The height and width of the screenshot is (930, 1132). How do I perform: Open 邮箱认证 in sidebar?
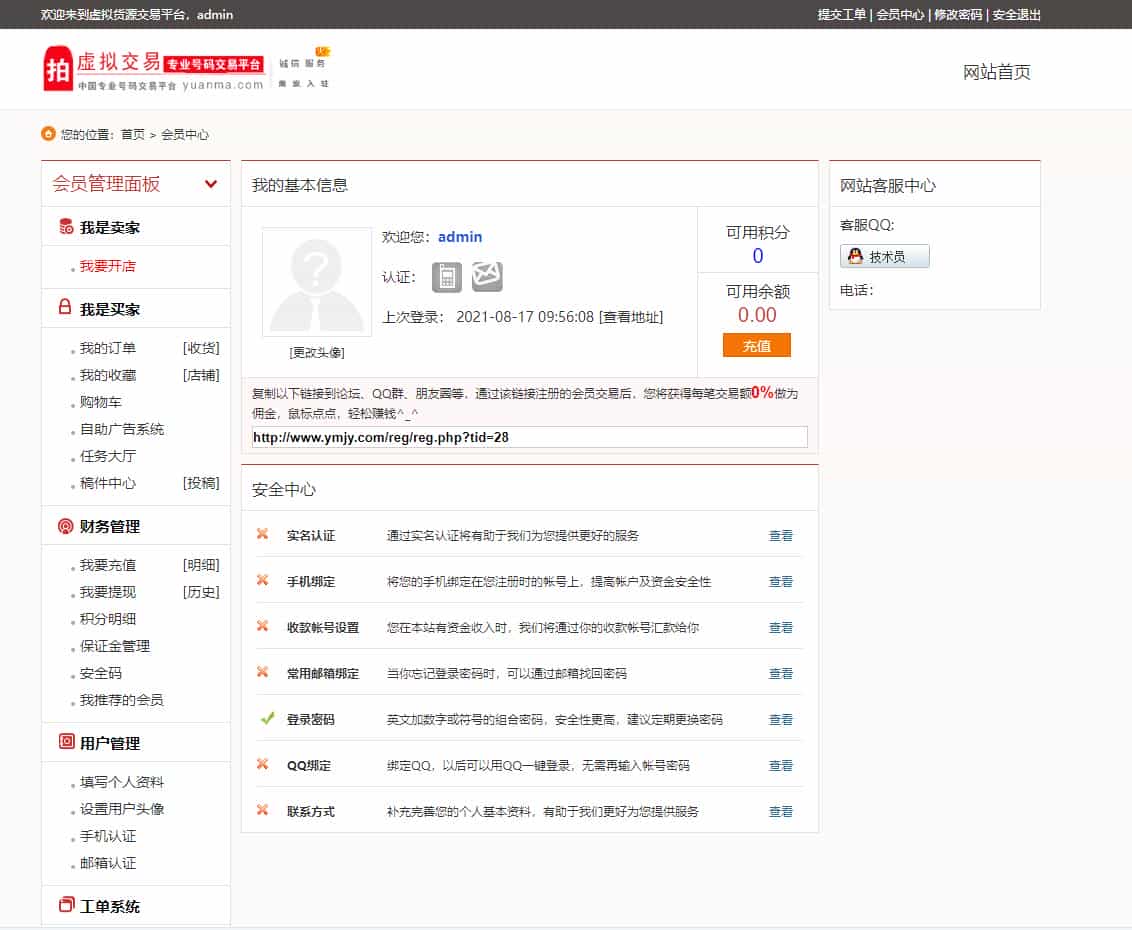coord(108,863)
